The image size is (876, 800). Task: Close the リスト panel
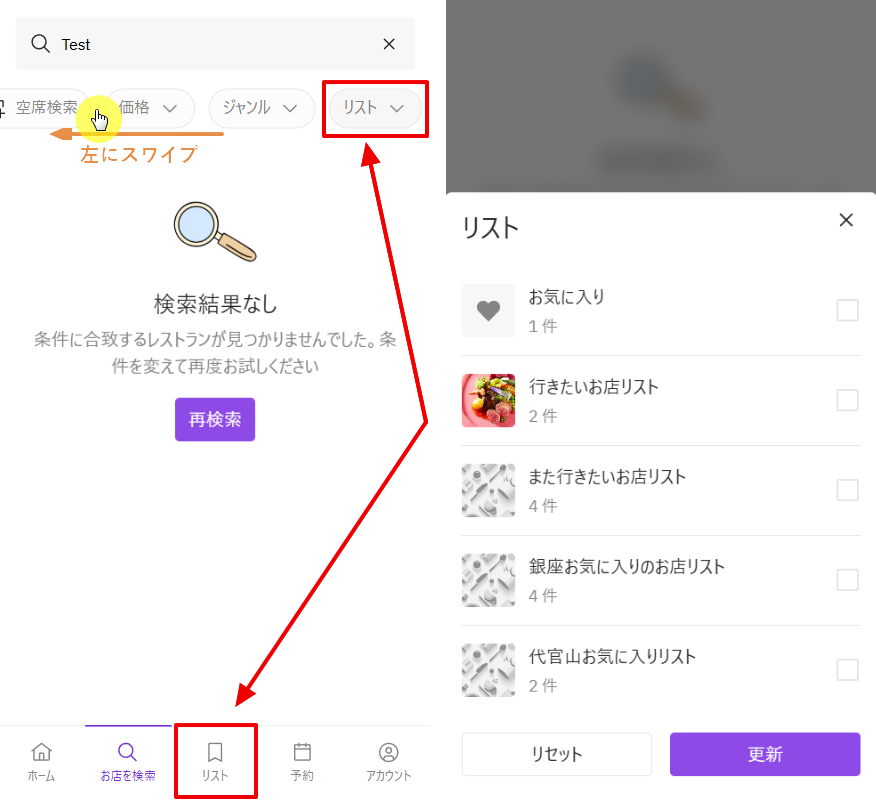tap(846, 220)
